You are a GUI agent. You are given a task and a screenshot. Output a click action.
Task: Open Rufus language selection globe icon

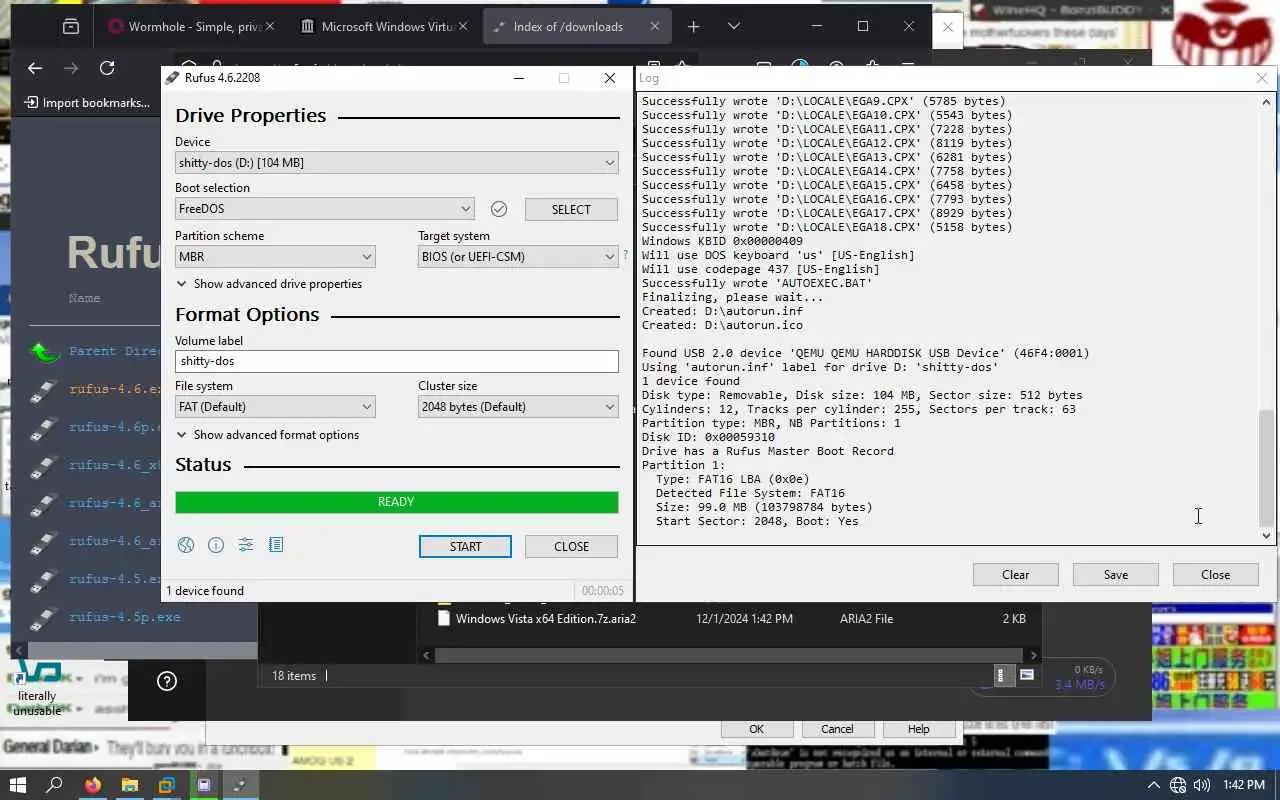tap(186, 545)
